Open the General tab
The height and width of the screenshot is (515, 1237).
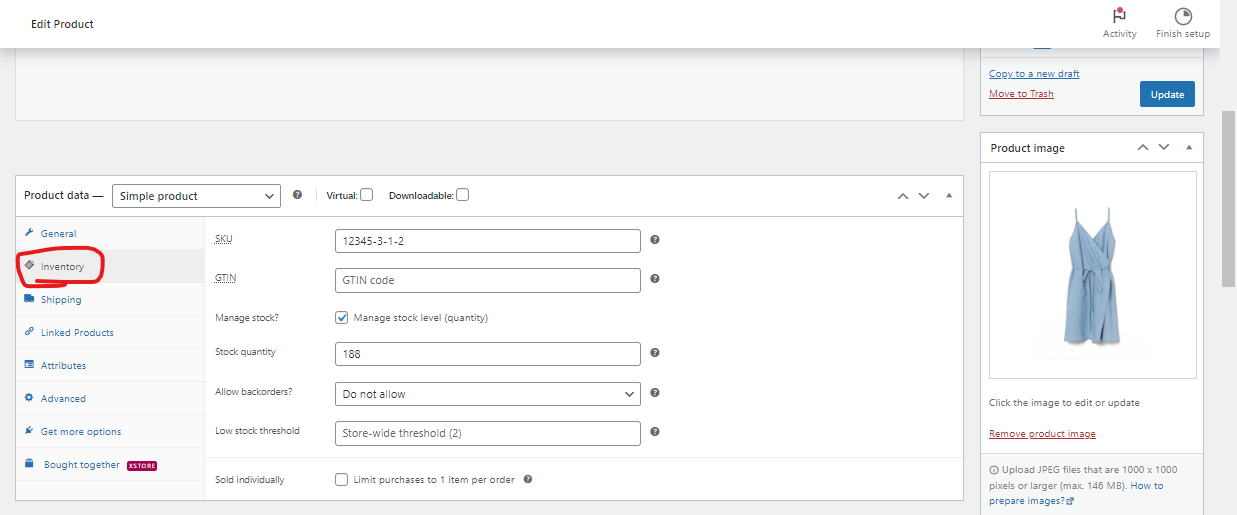point(110,233)
